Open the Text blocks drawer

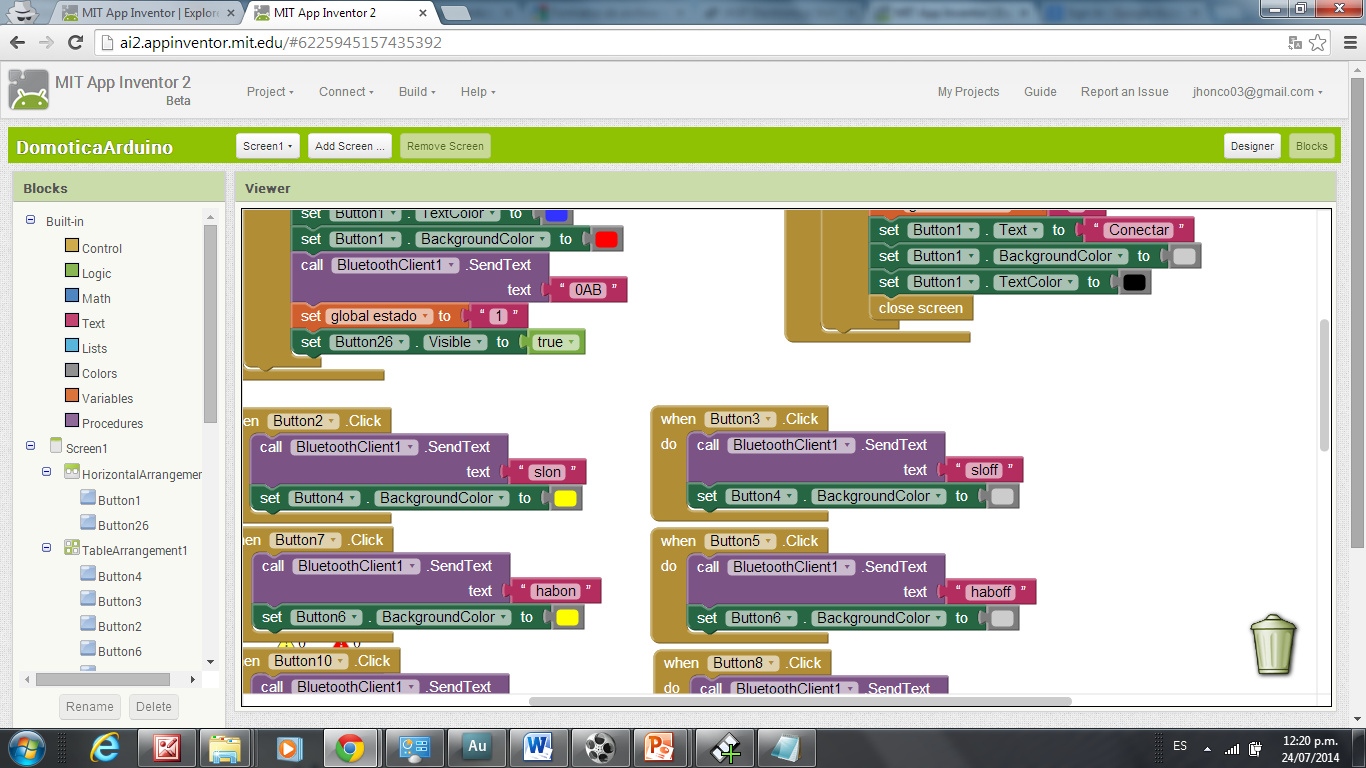[x=84, y=323]
